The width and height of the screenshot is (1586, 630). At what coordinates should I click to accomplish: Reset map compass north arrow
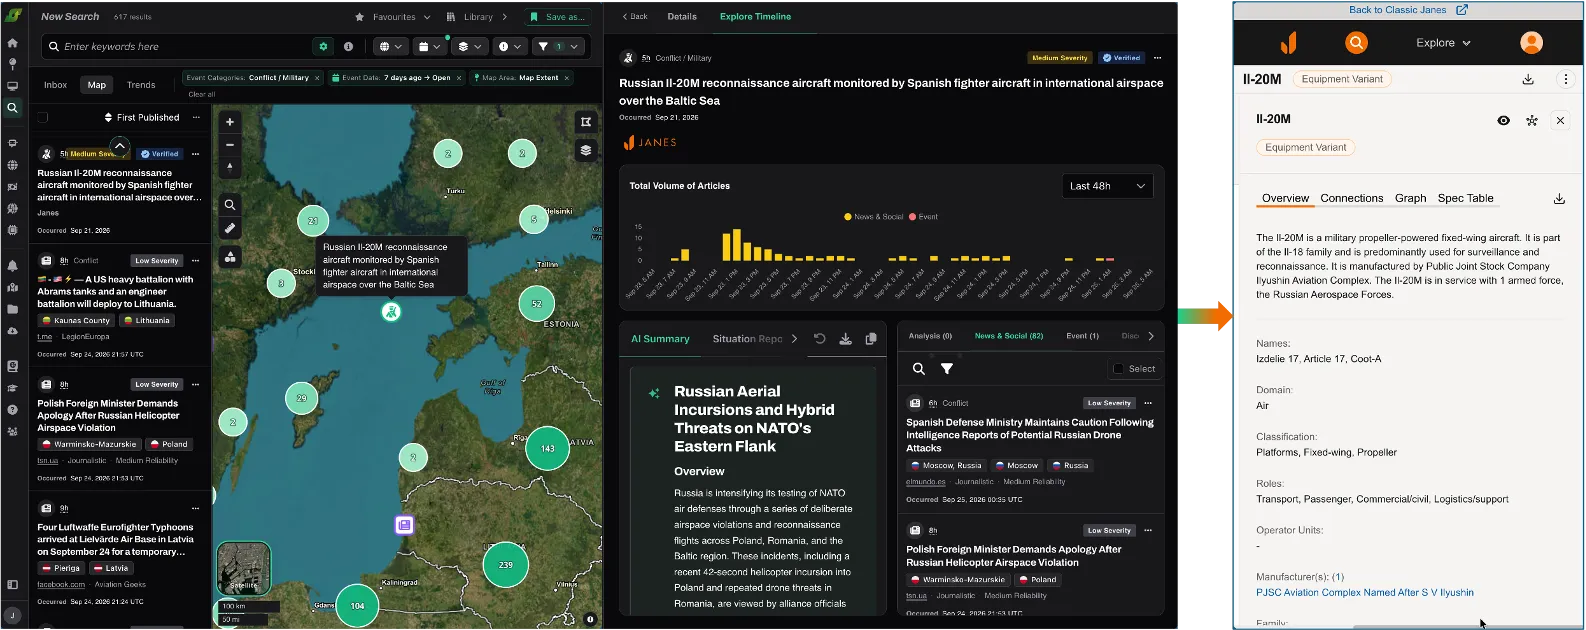point(229,167)
